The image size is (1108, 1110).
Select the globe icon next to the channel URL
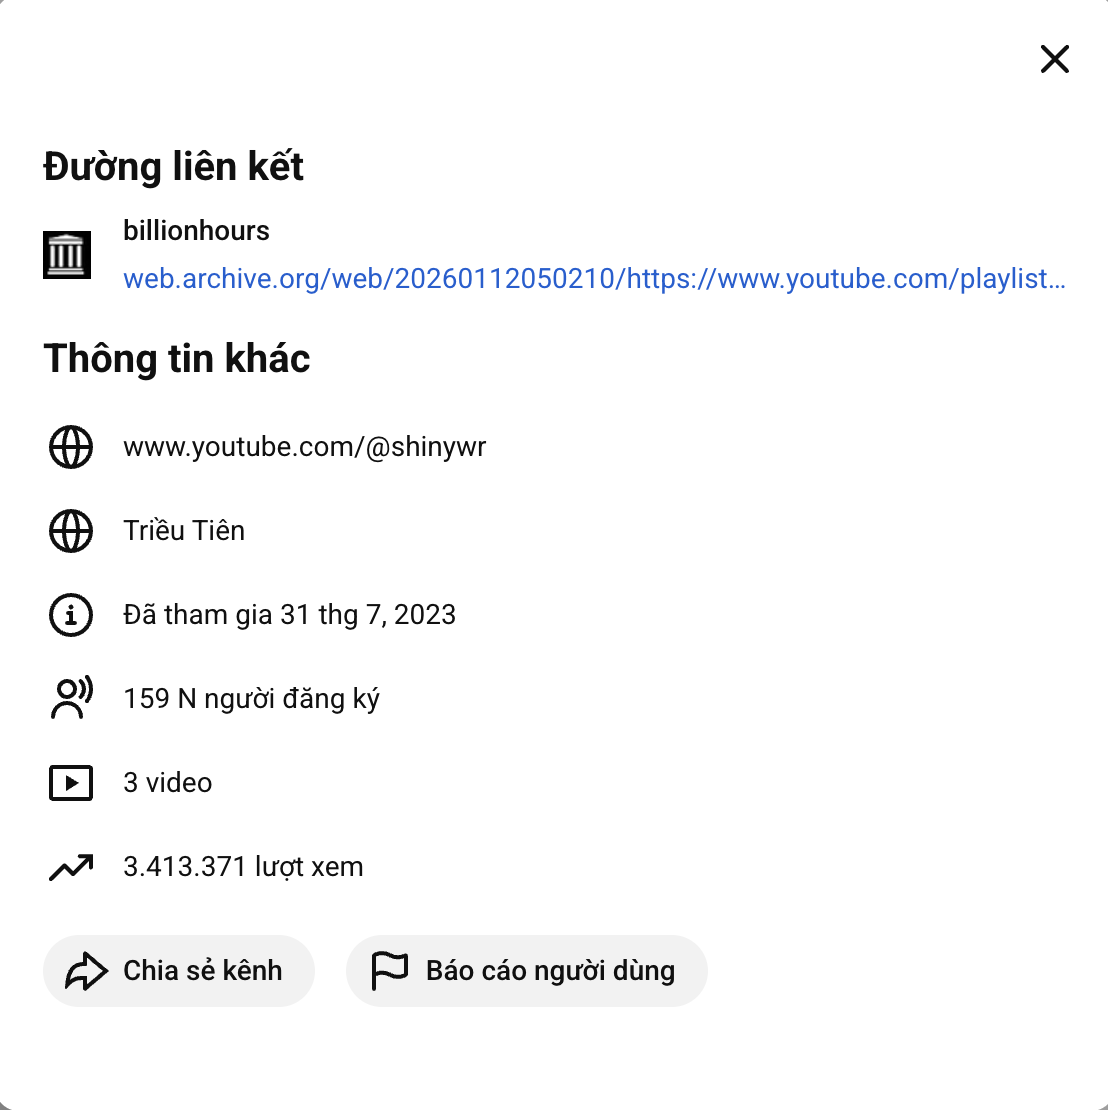70,447
